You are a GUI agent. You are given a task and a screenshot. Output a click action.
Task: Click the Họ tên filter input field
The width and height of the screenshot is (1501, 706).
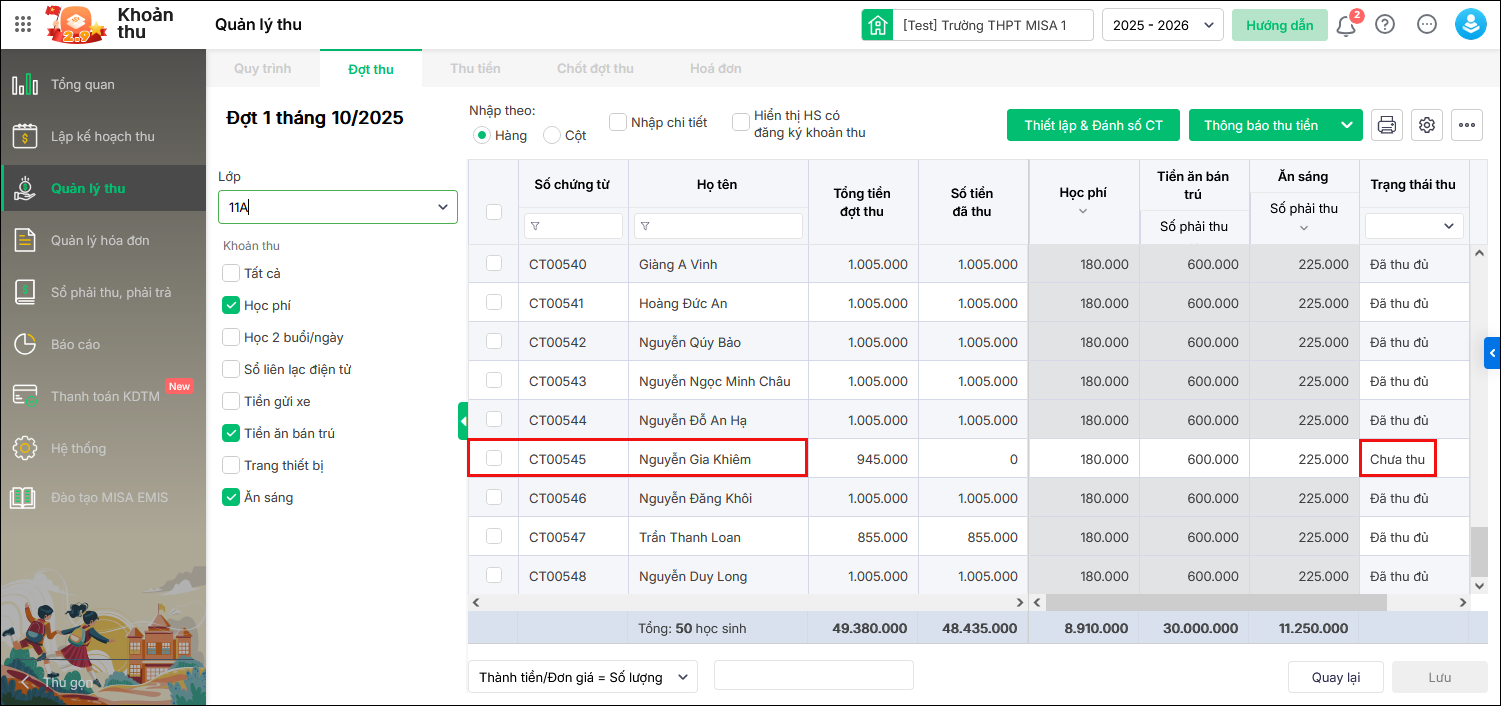click(718, 226)
